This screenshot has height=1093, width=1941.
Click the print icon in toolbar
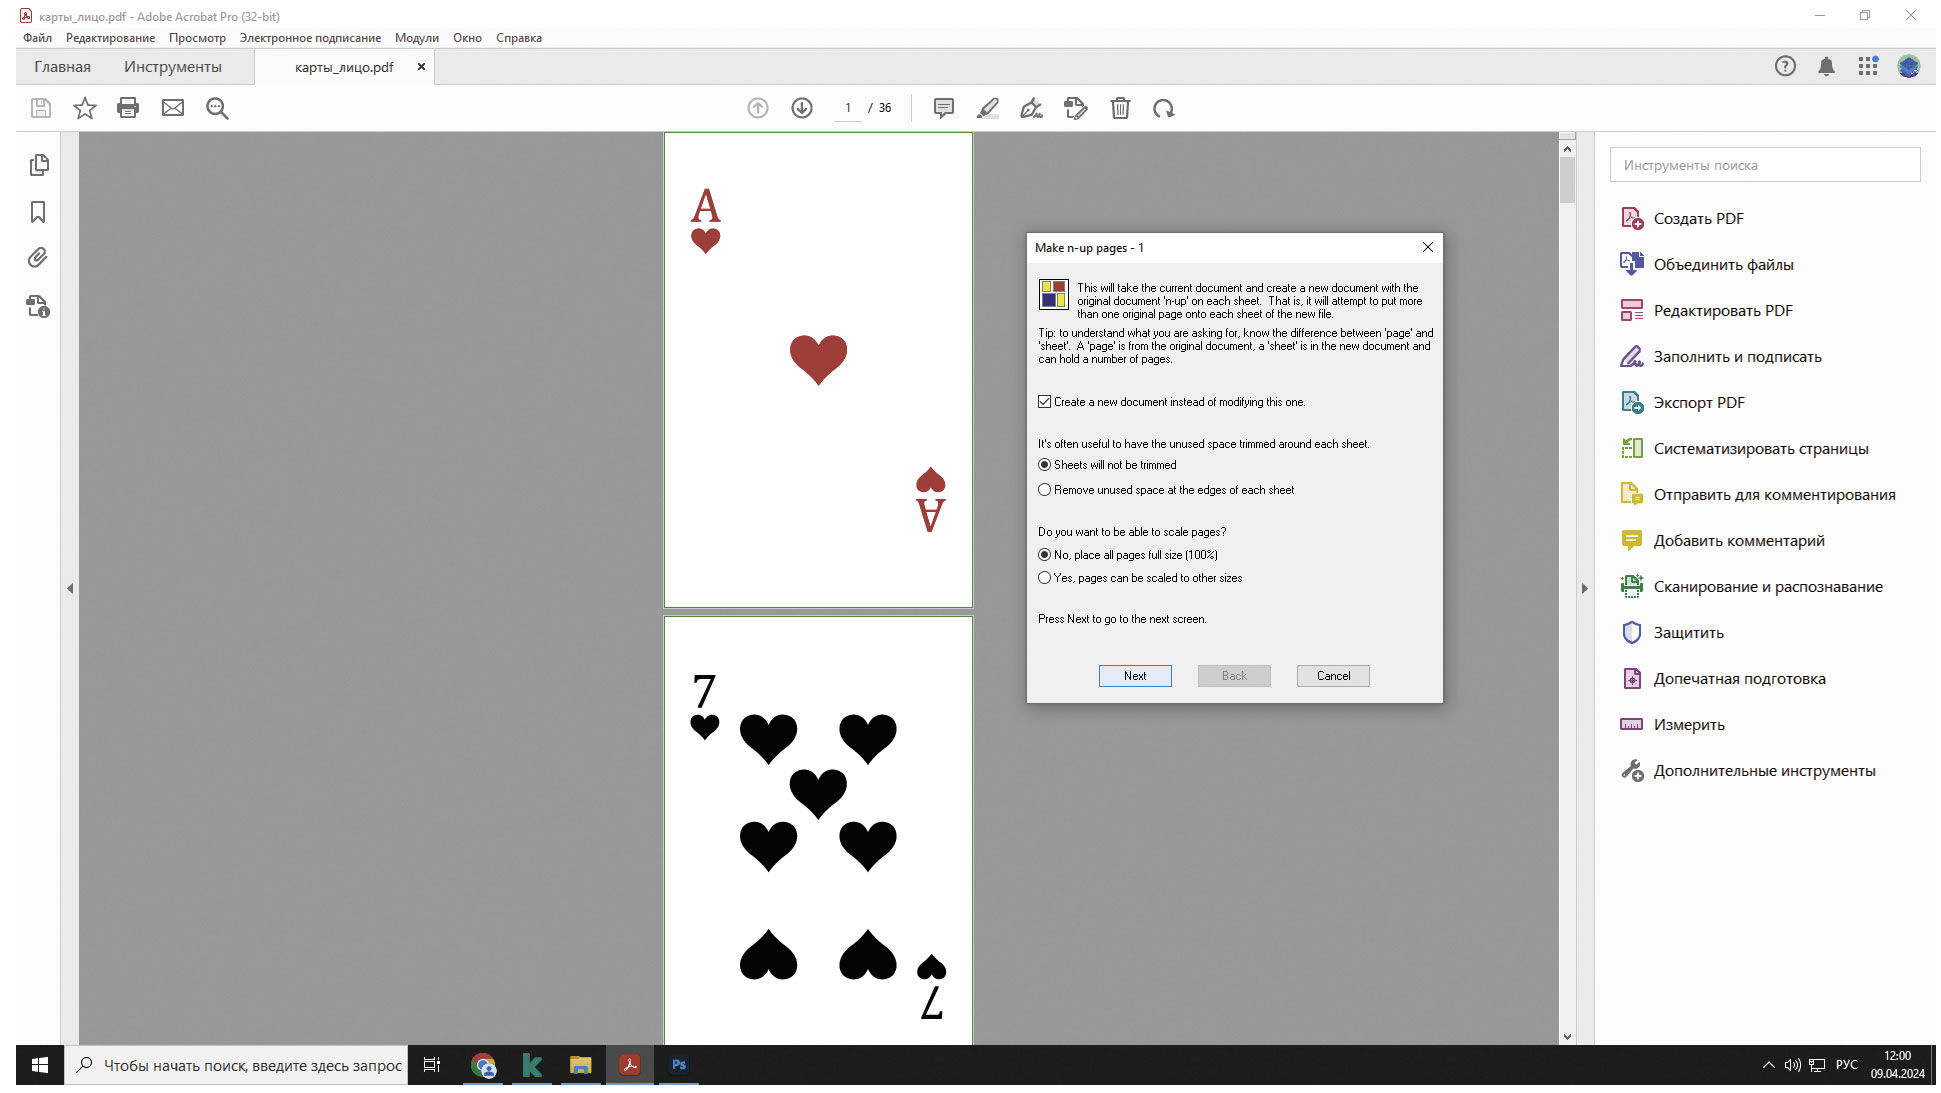click(x=128, y=108)
